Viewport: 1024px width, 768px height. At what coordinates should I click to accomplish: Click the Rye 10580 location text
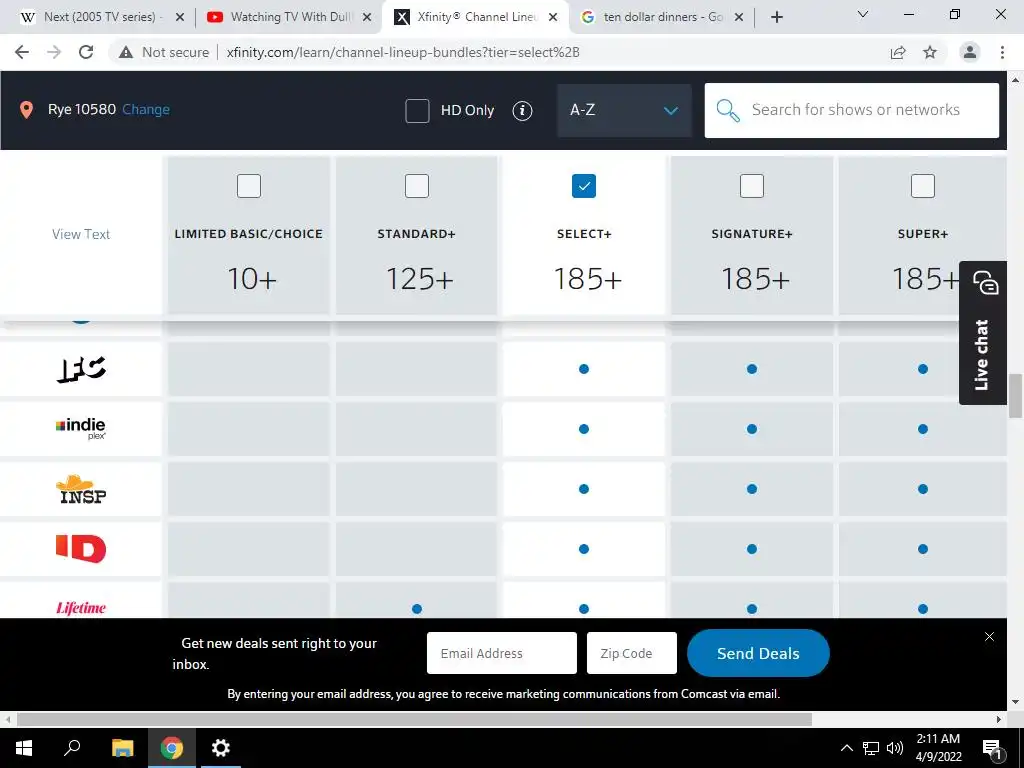82,109
